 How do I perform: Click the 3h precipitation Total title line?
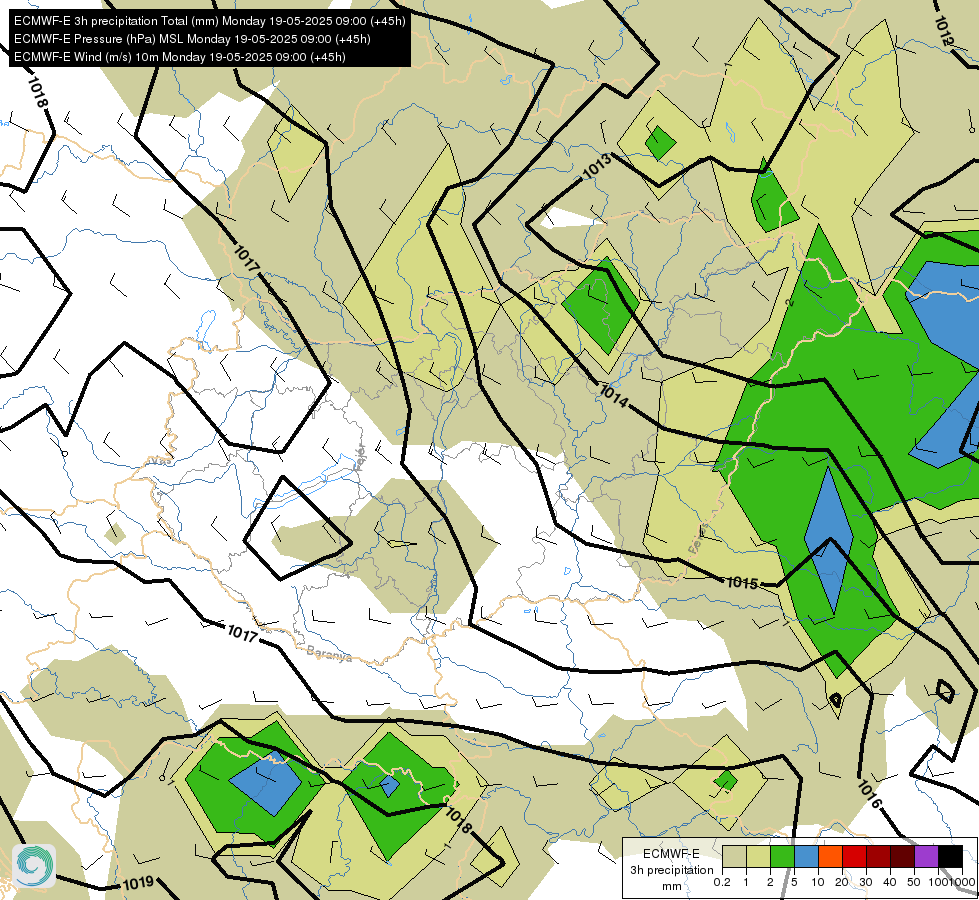(210, 21)
